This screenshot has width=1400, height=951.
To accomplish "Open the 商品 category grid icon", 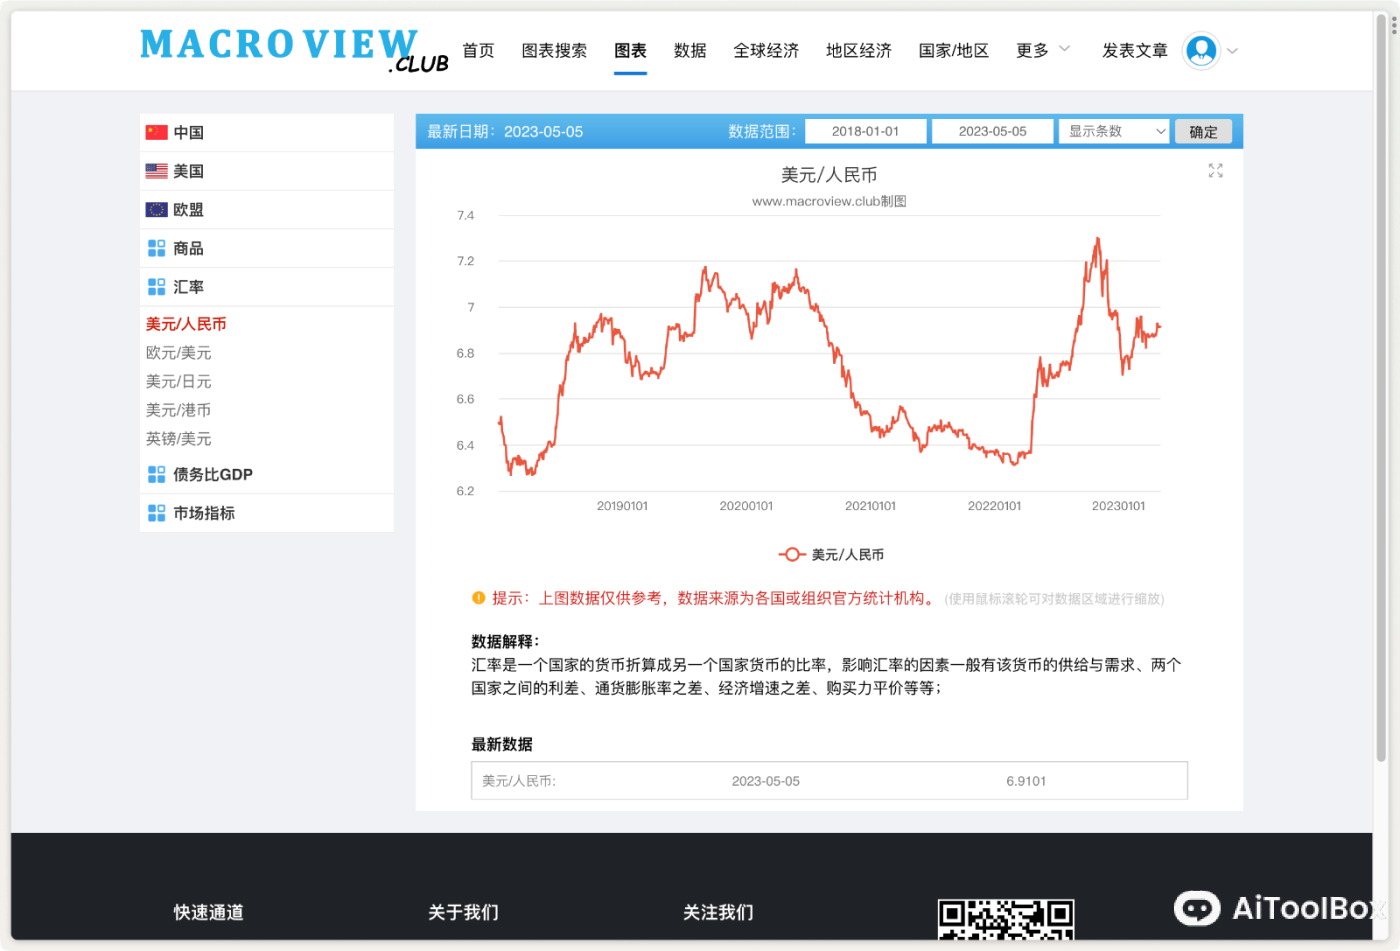I will (157, 247).
